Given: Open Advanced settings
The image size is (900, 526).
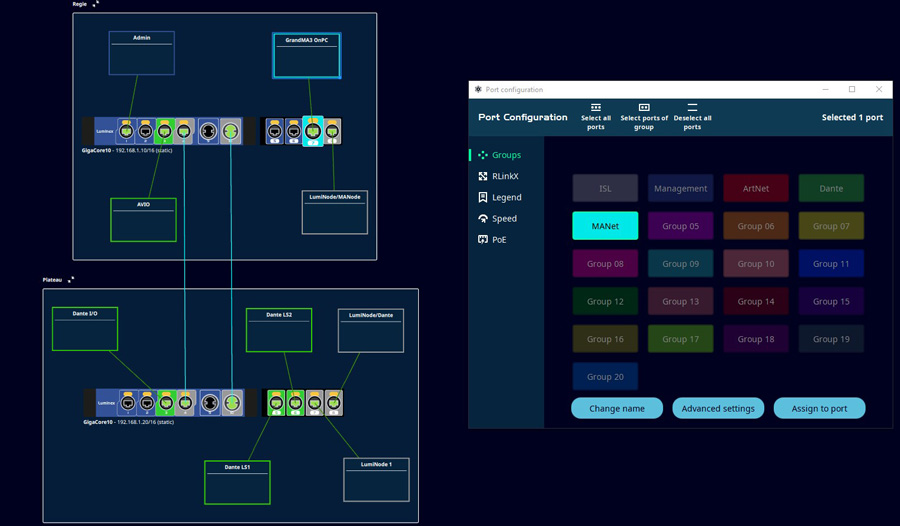Looking at the screenshot, I should [718, 408].
